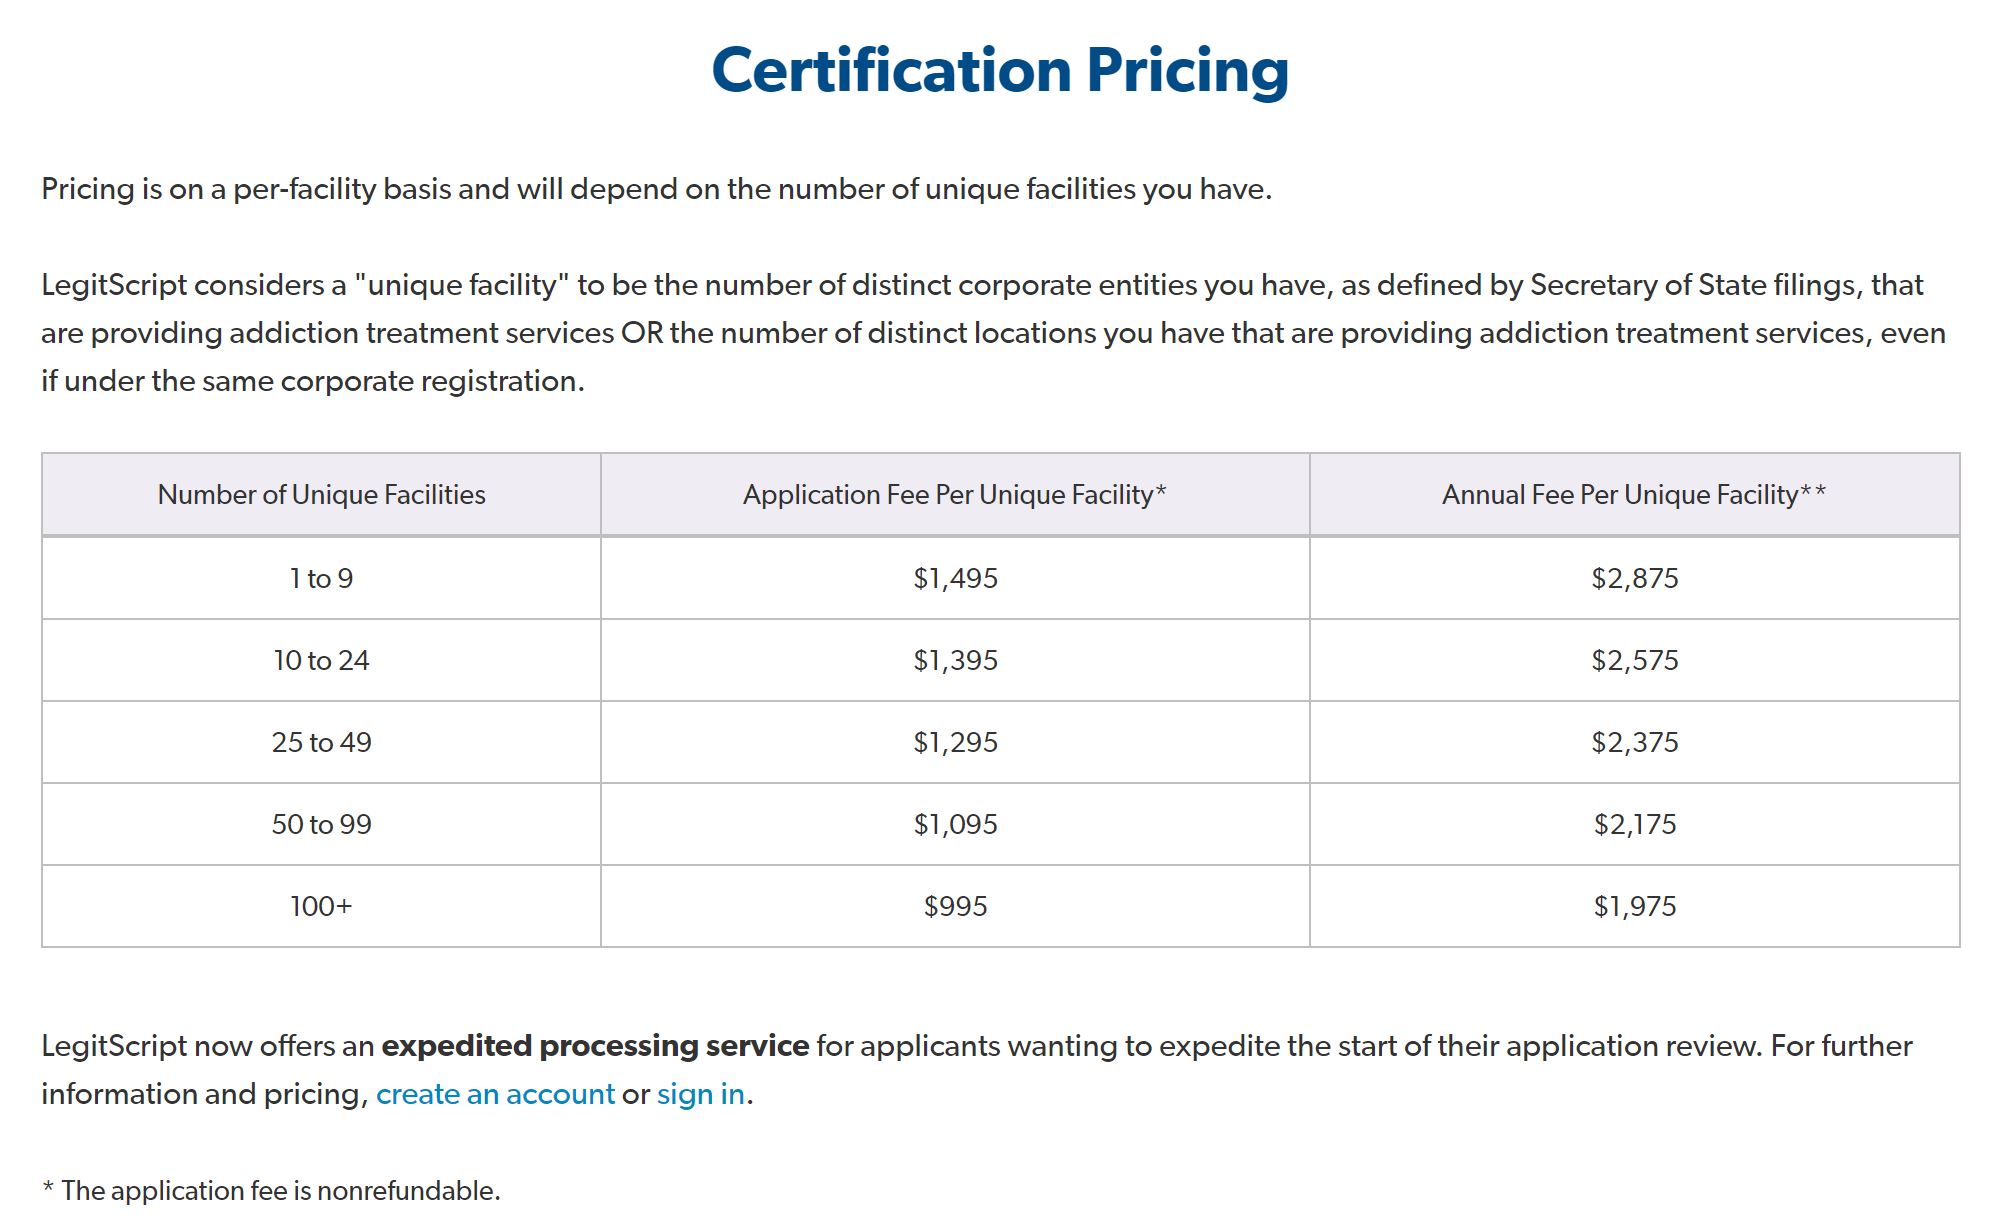Select the "100+" facilities cell
Image resolution: width=2013 pixels, height=1223 pixels.
point(321,906)
